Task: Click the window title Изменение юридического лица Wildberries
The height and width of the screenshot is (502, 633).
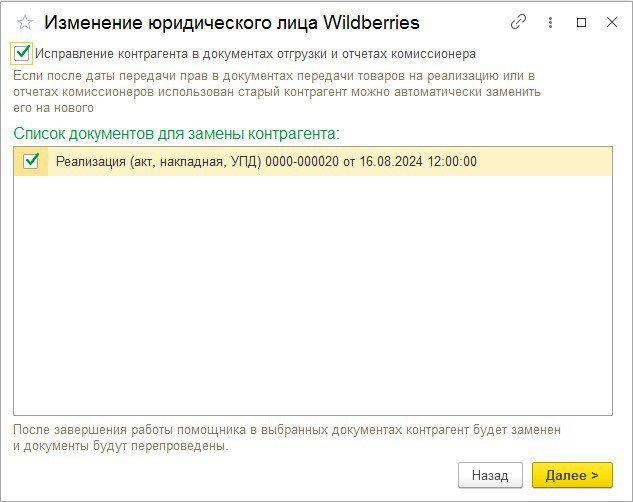Action: pyautogui.click(x=232, y=22)
